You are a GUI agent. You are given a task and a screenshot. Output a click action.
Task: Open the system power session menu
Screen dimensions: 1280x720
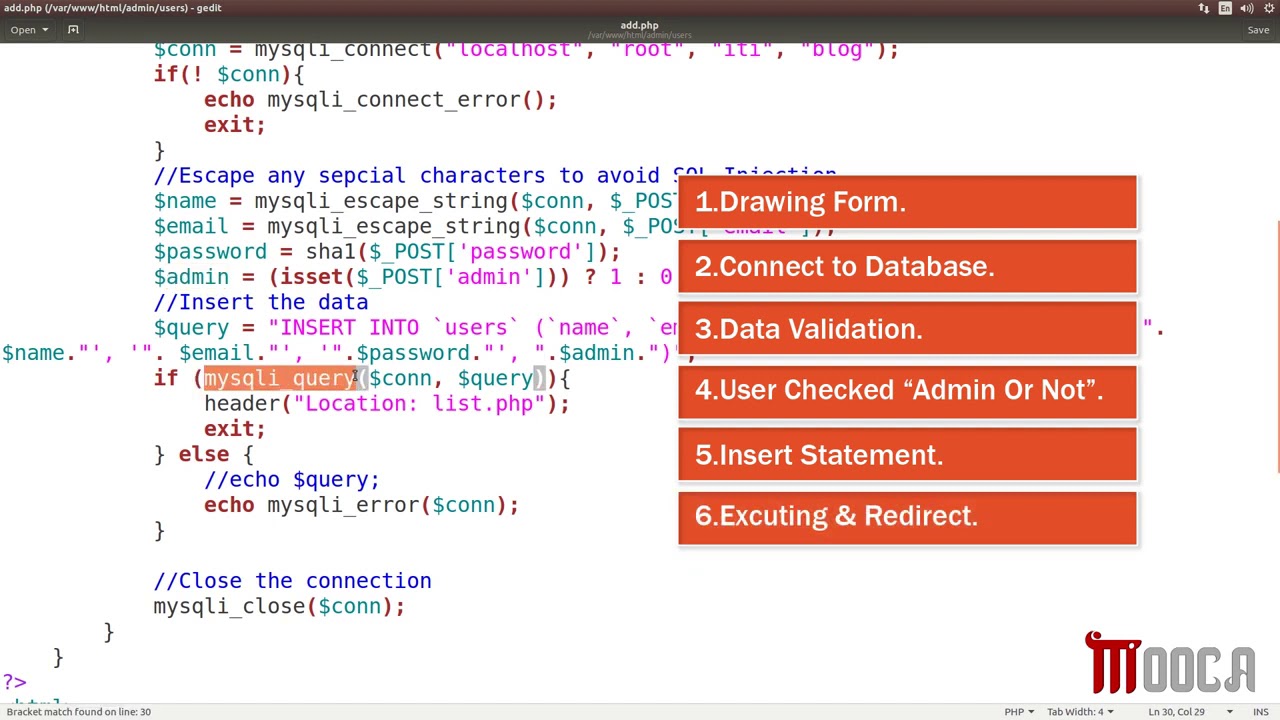[x=1267, y=8]
